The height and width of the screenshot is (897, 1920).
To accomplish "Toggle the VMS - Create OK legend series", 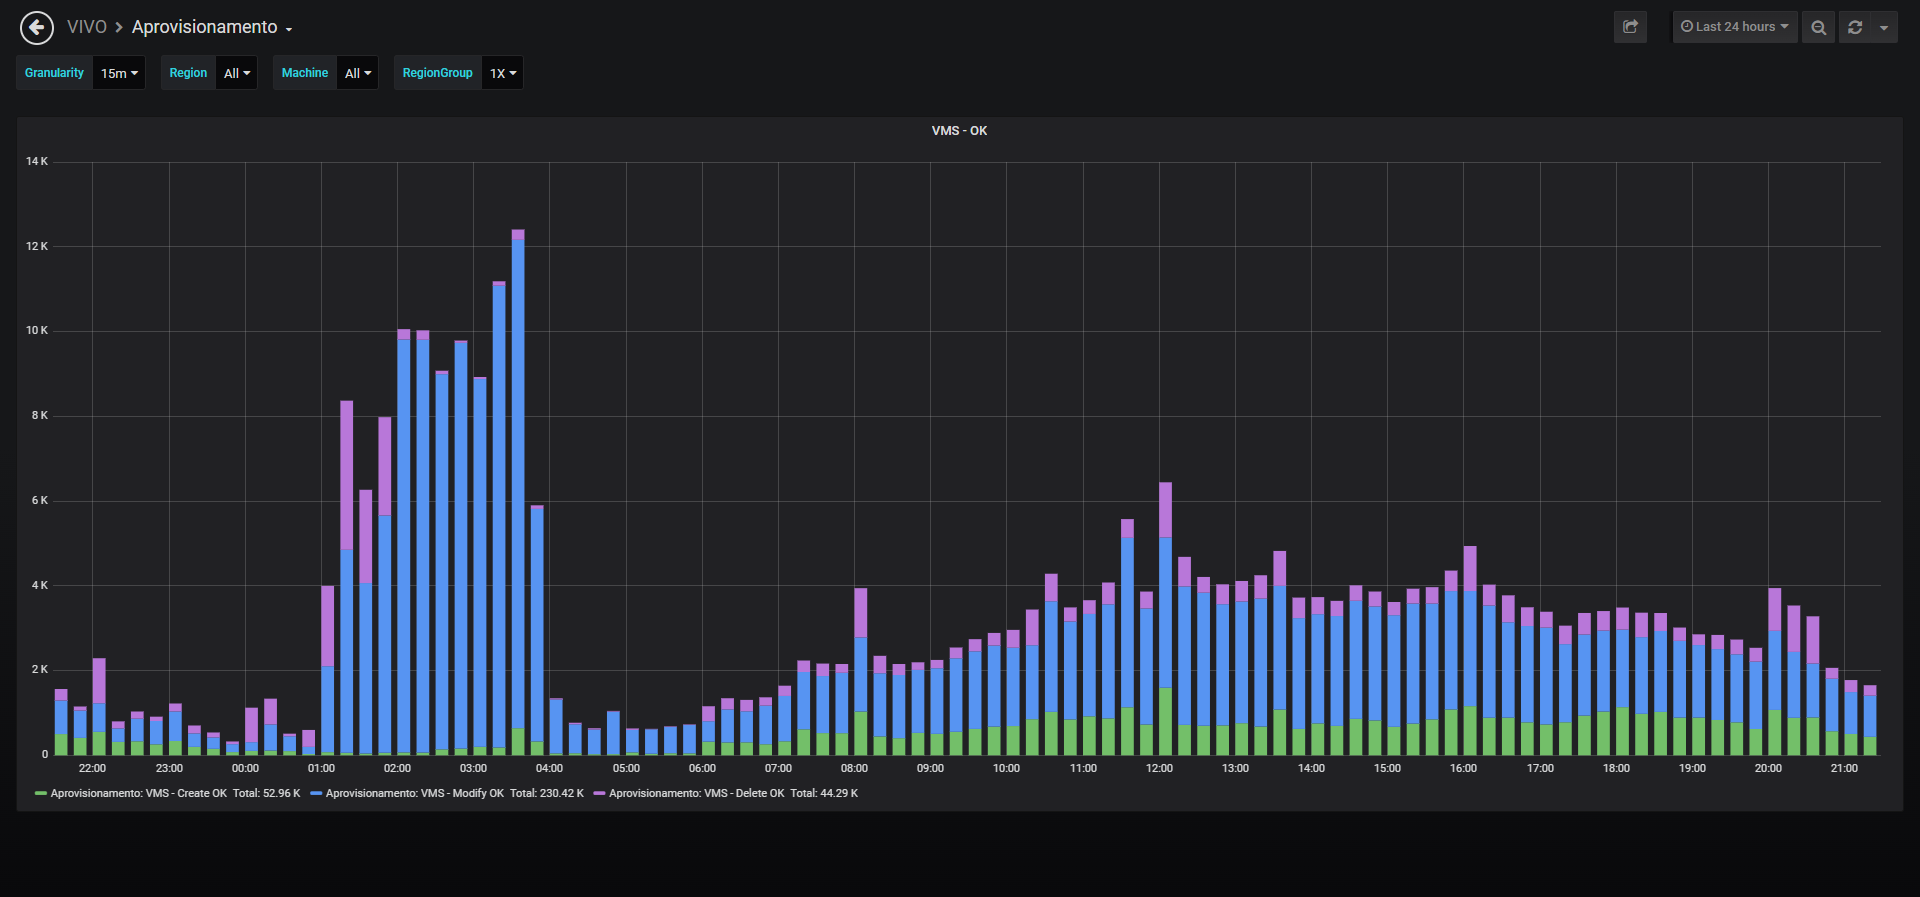I will pyautogui.click(x=138, y=794).
